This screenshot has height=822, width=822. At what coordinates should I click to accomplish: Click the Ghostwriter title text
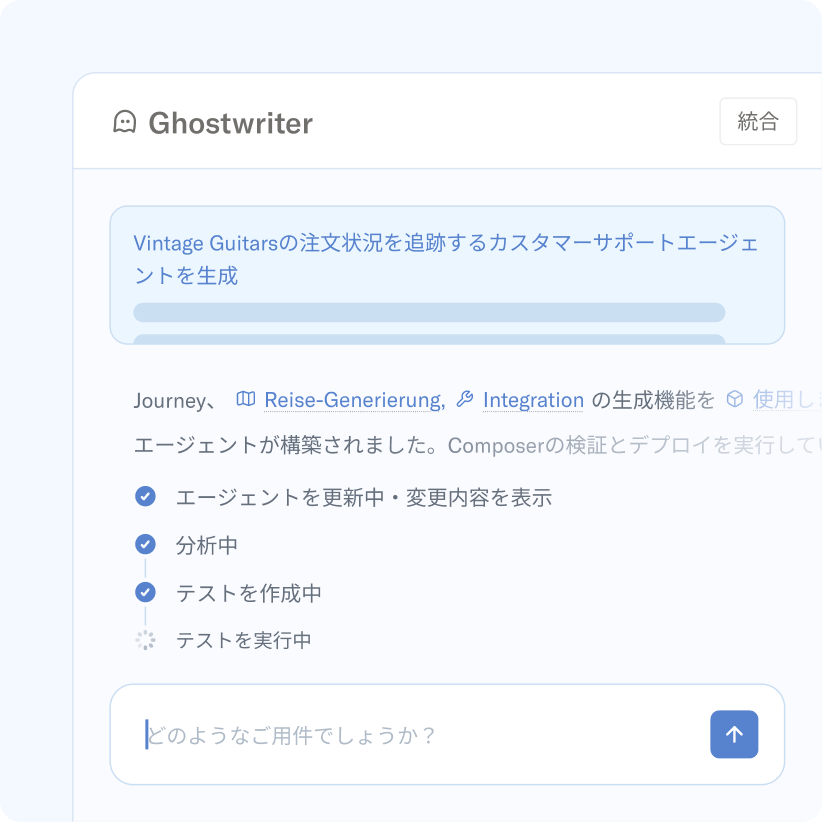pos(231,123)
